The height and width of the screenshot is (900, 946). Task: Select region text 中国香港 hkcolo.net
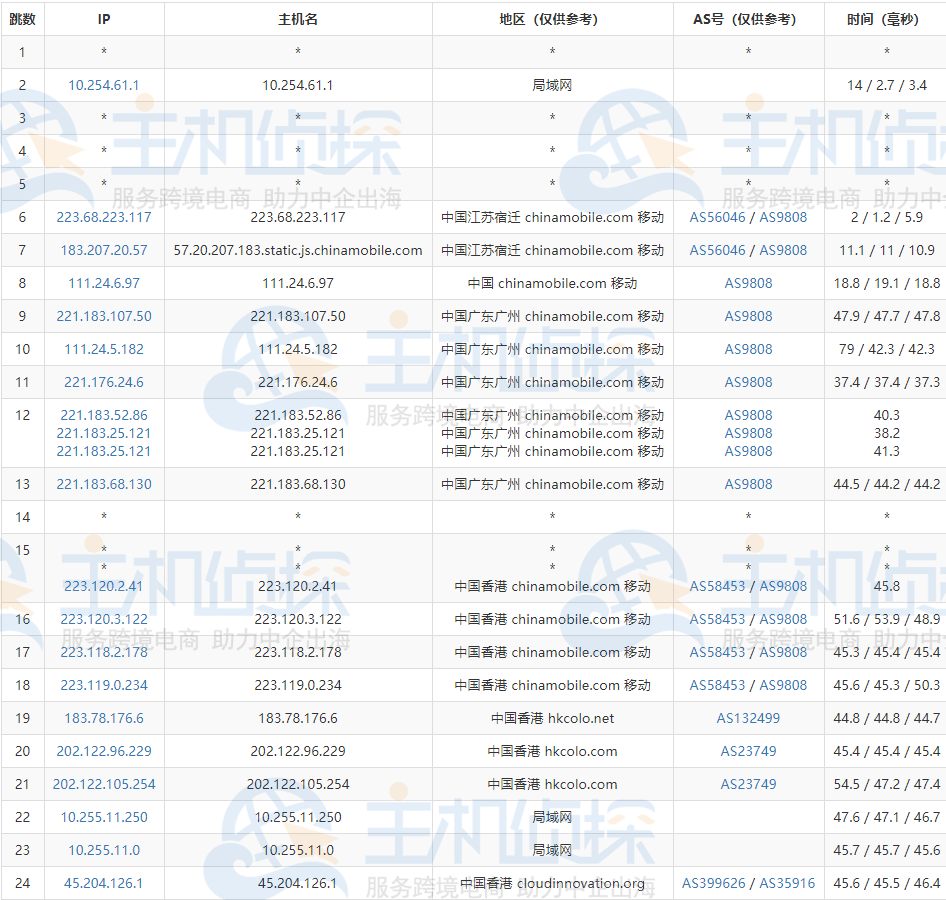[x=553, y=718]
